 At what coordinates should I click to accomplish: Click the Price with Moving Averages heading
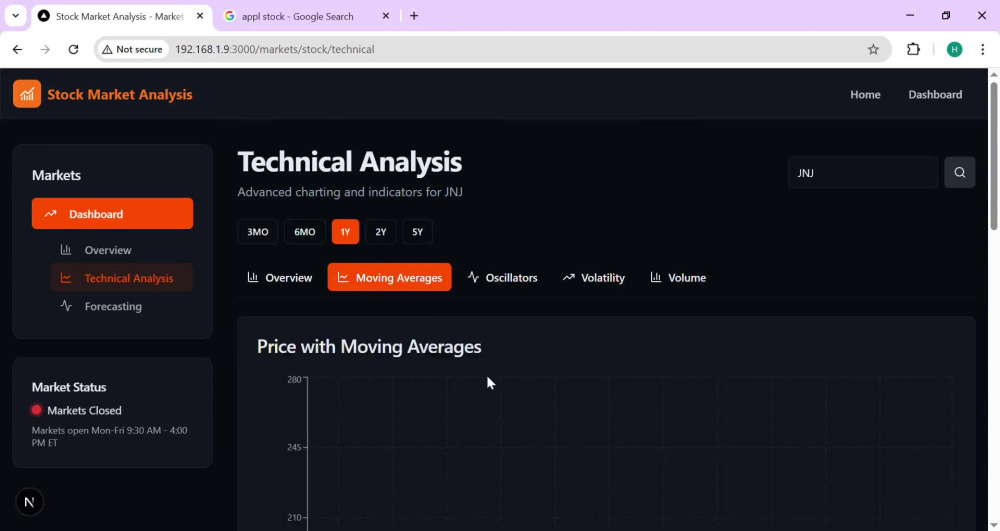click(x=369, y=347)
